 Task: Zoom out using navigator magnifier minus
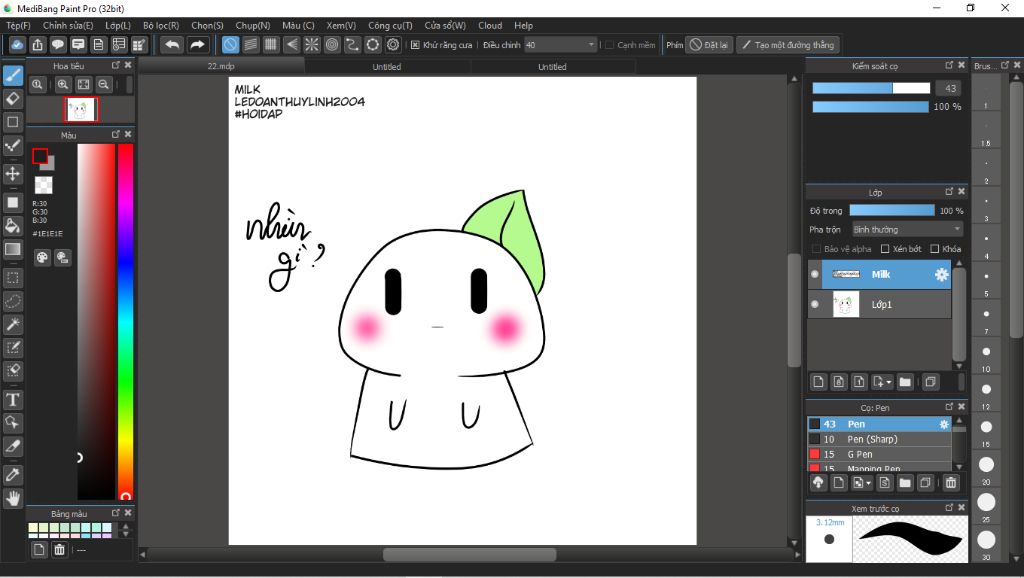(103, 84)
